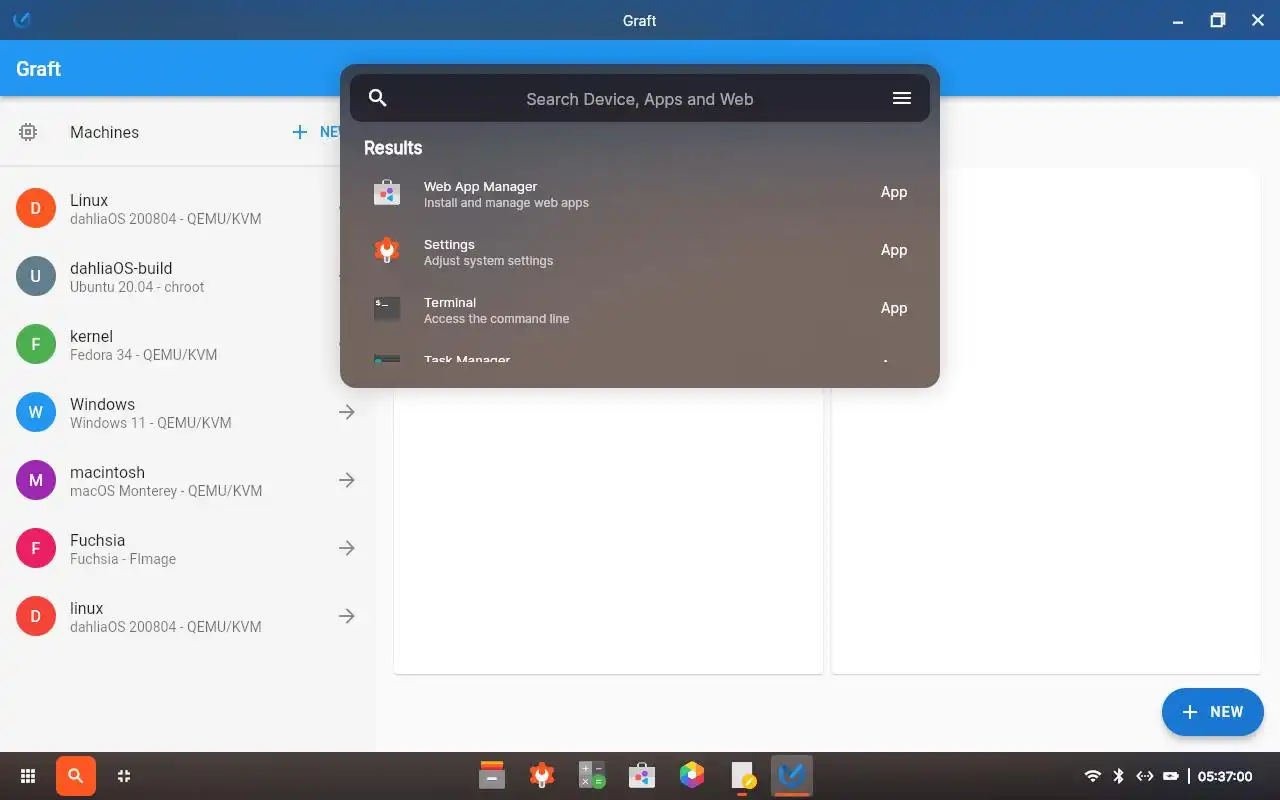Click the clock showing 05:37:00
Viewport: 1280px width, 800px height.
pos(1225,776)
